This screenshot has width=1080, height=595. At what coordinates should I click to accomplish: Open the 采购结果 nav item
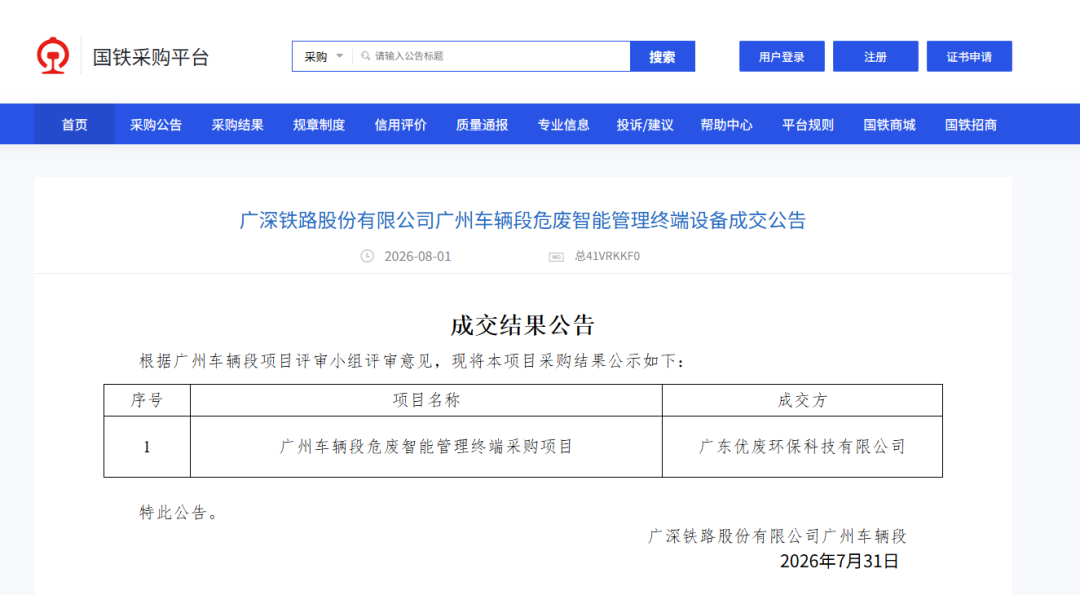(238, 125)
